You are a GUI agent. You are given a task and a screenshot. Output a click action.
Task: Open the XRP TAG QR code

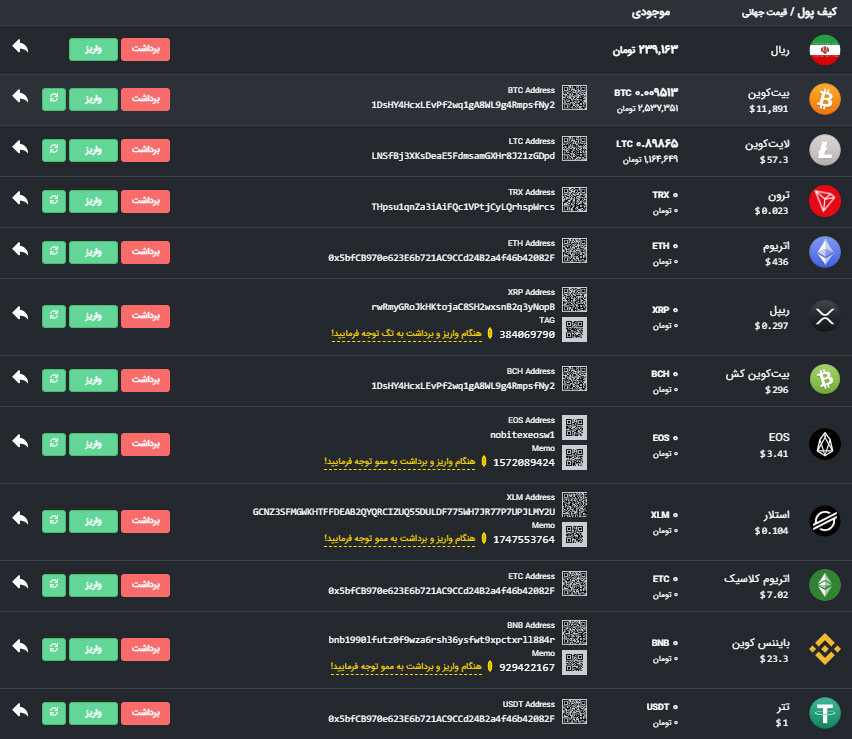[x=574, y=330]
